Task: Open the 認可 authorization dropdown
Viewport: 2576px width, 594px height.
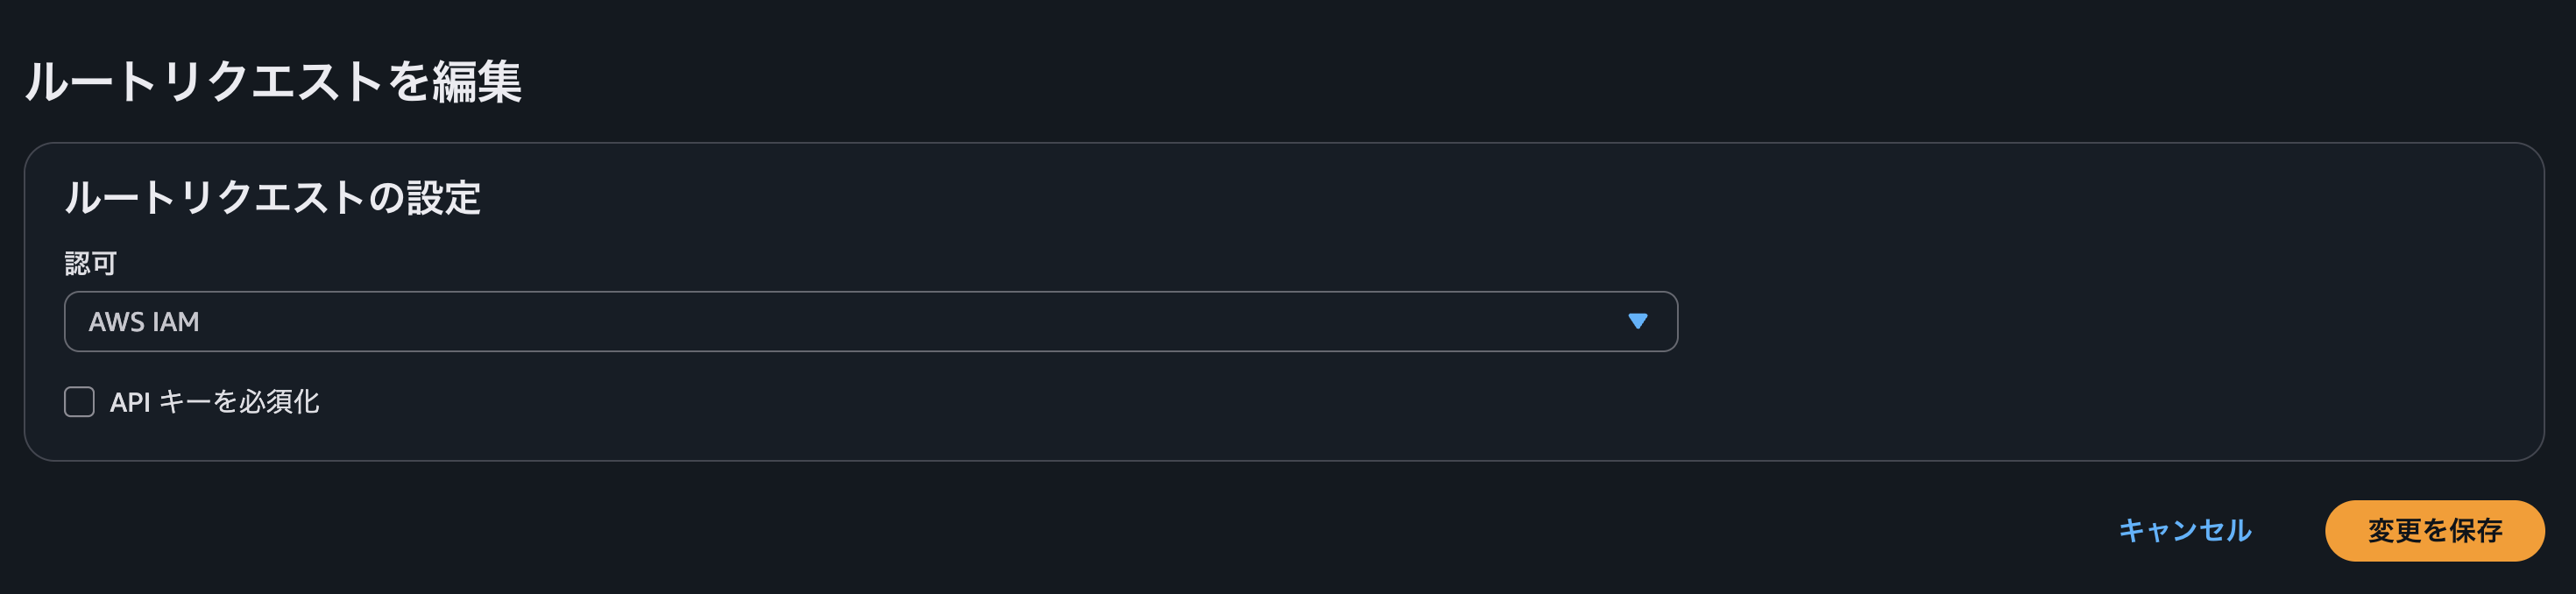Action: point(870,321)
